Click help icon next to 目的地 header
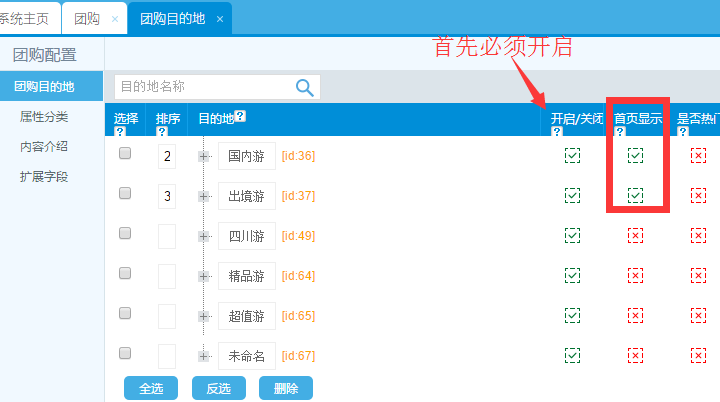This screenshot has width=720, height=402. pos(240,117)
